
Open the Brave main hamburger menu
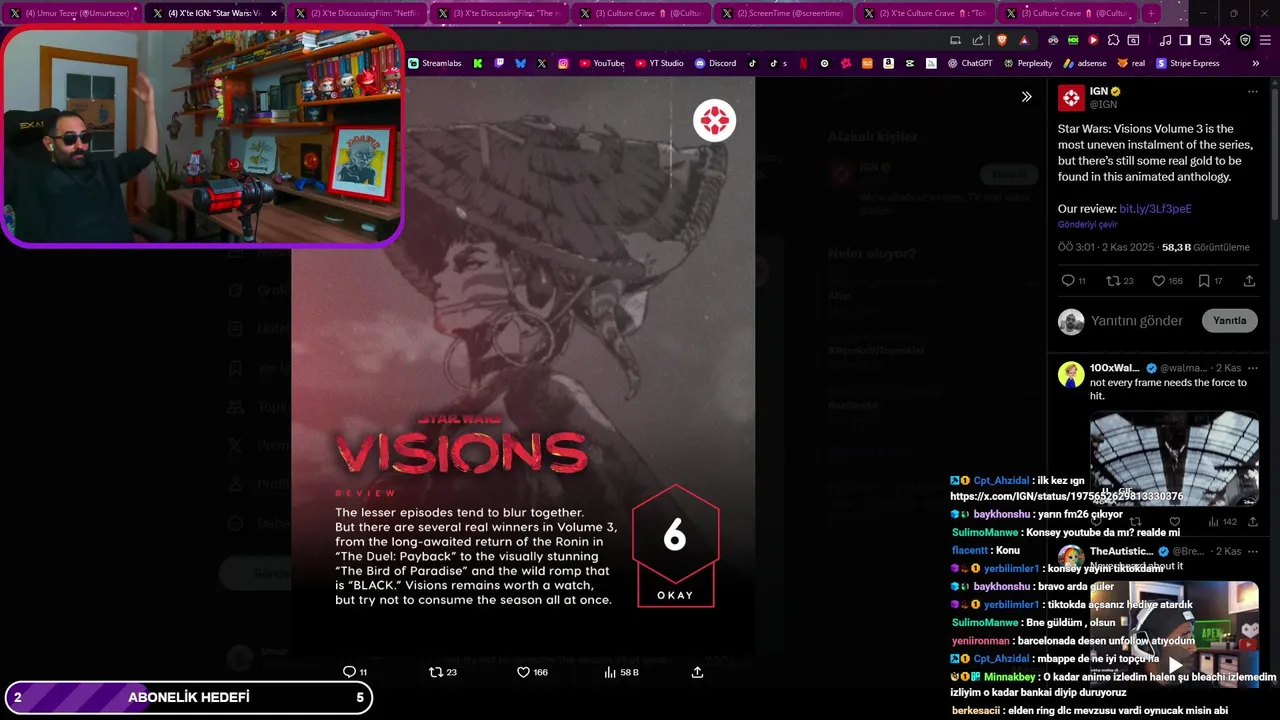(x=1265, y=40)
